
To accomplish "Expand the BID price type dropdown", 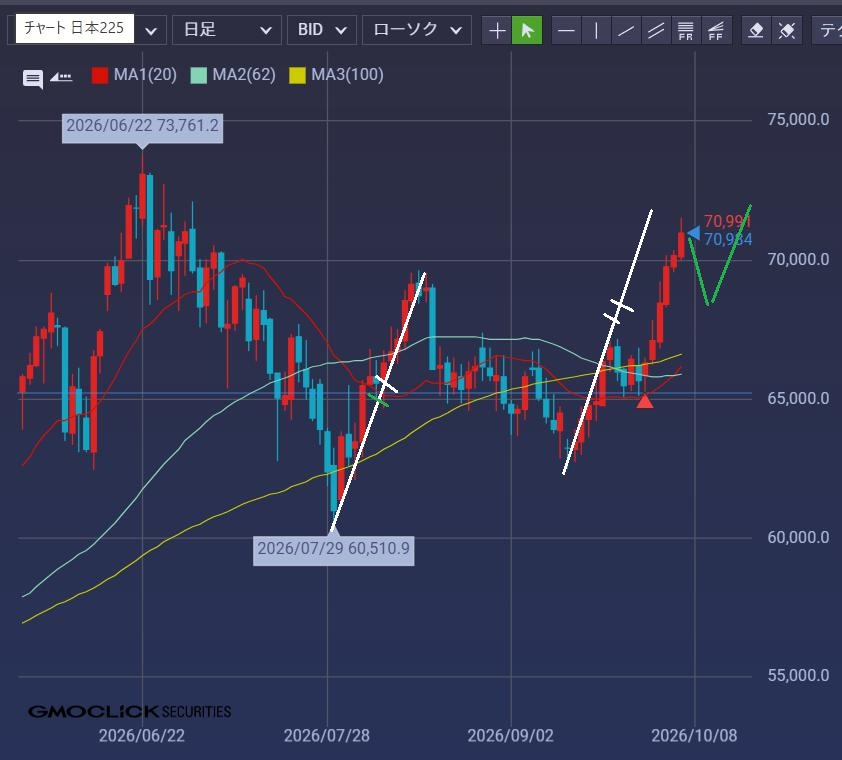I will pos(322,30).
